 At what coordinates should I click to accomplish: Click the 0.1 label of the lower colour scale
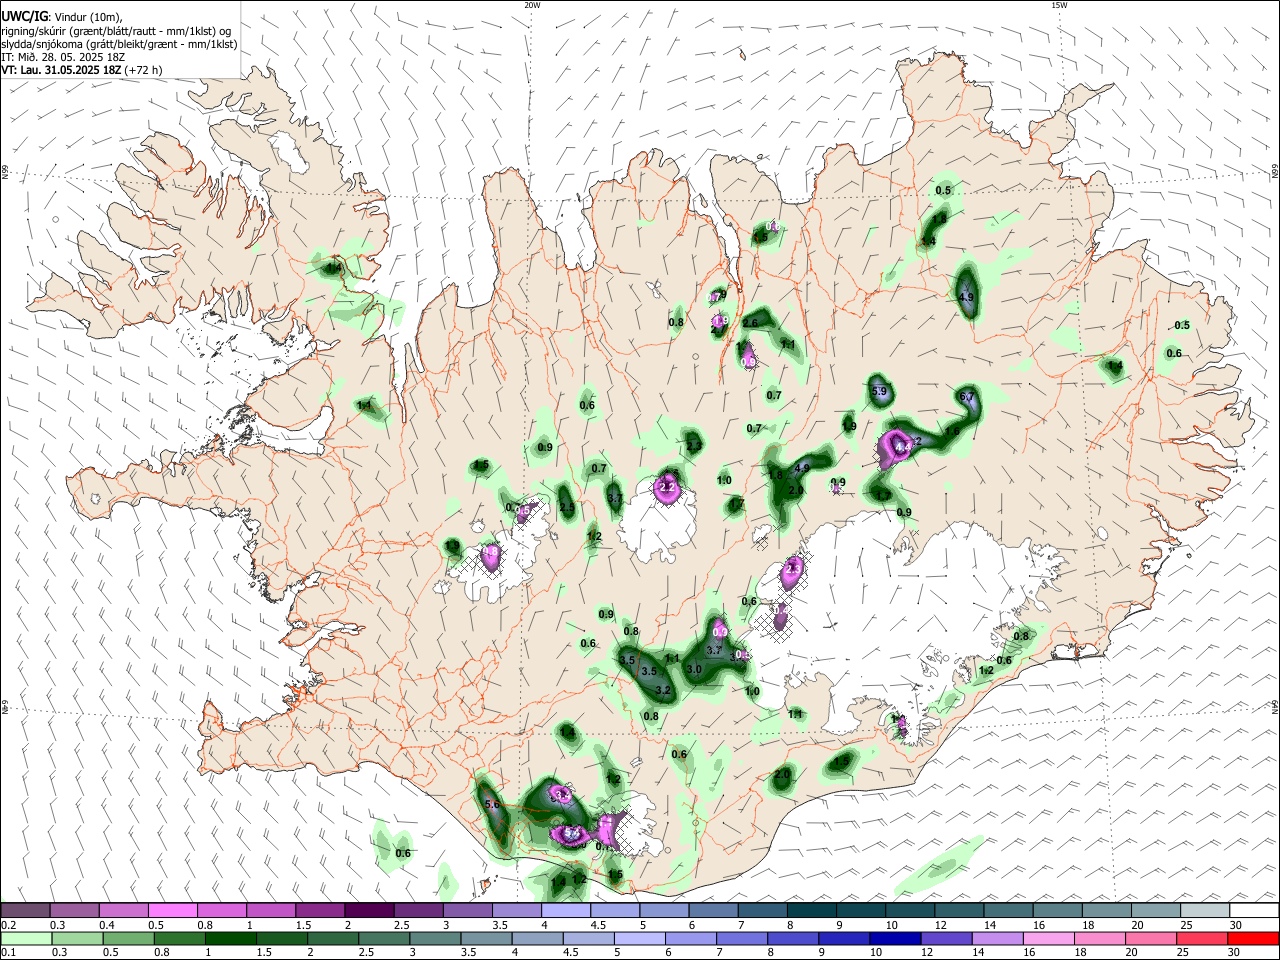(9, 953)
